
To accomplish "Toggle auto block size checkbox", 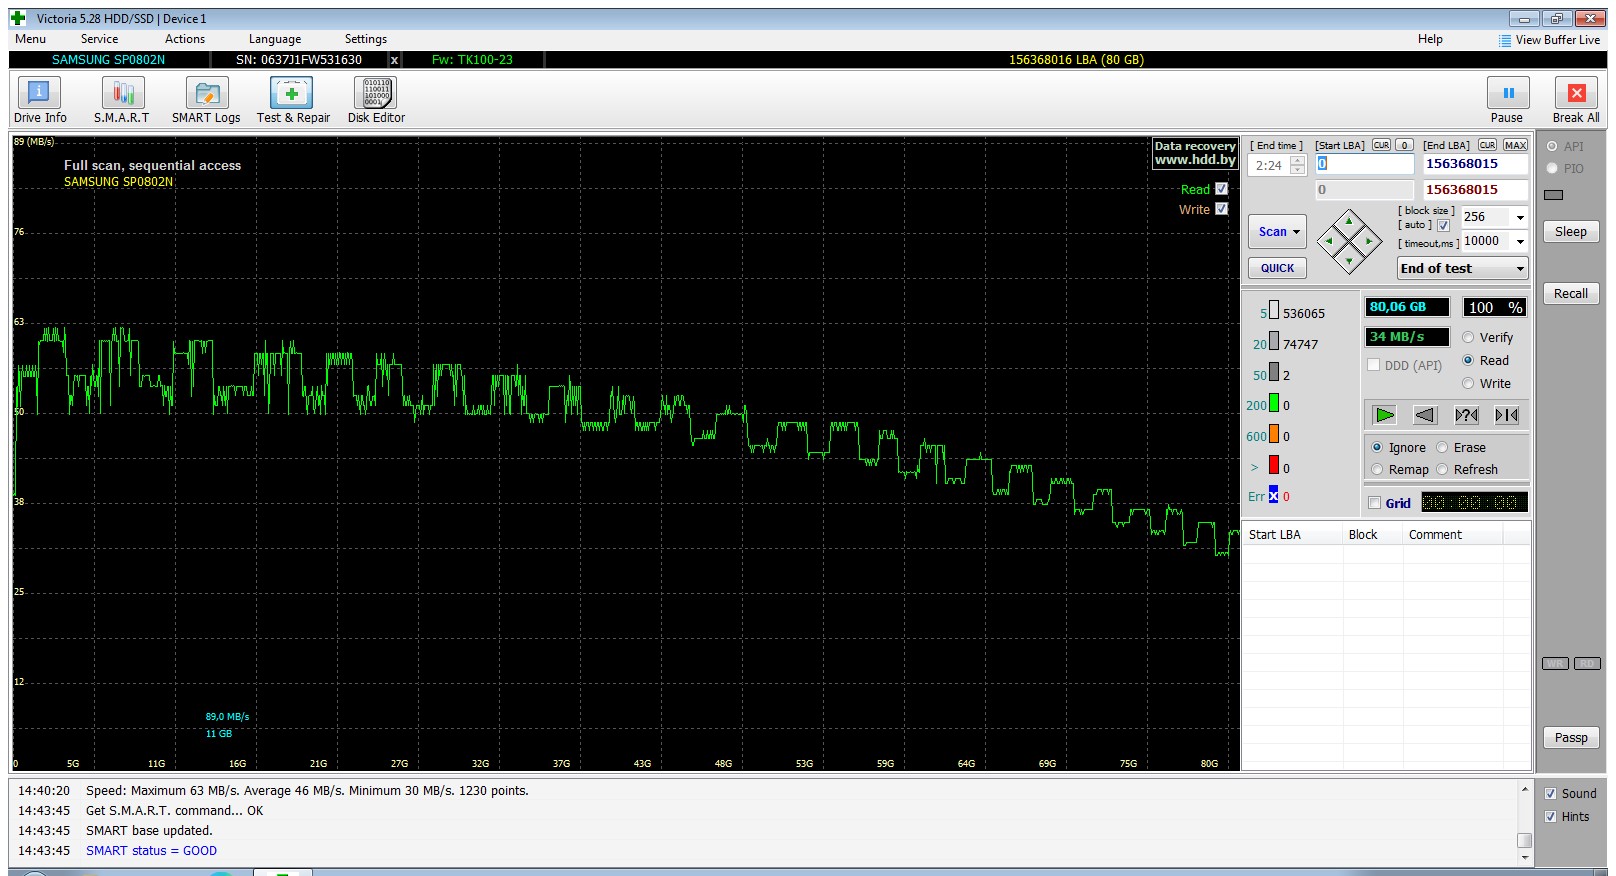I will tap(1443, 226).
